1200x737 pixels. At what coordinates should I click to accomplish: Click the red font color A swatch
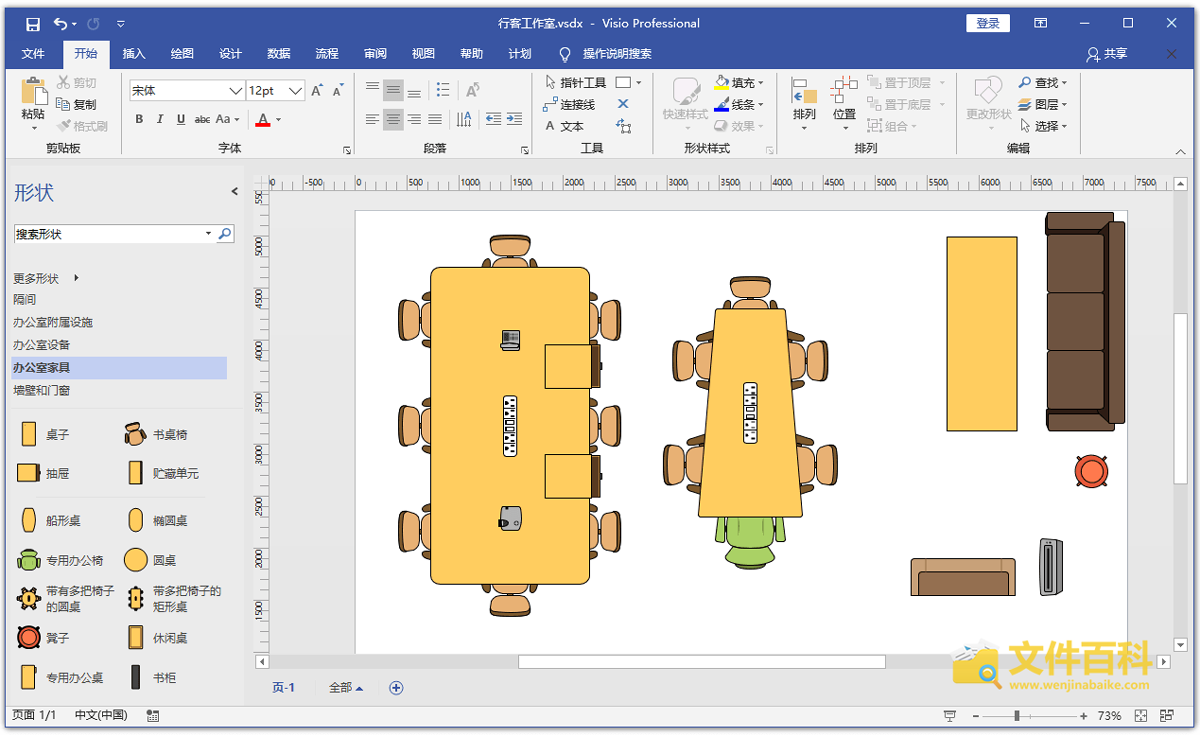click(x=263, y=119)
